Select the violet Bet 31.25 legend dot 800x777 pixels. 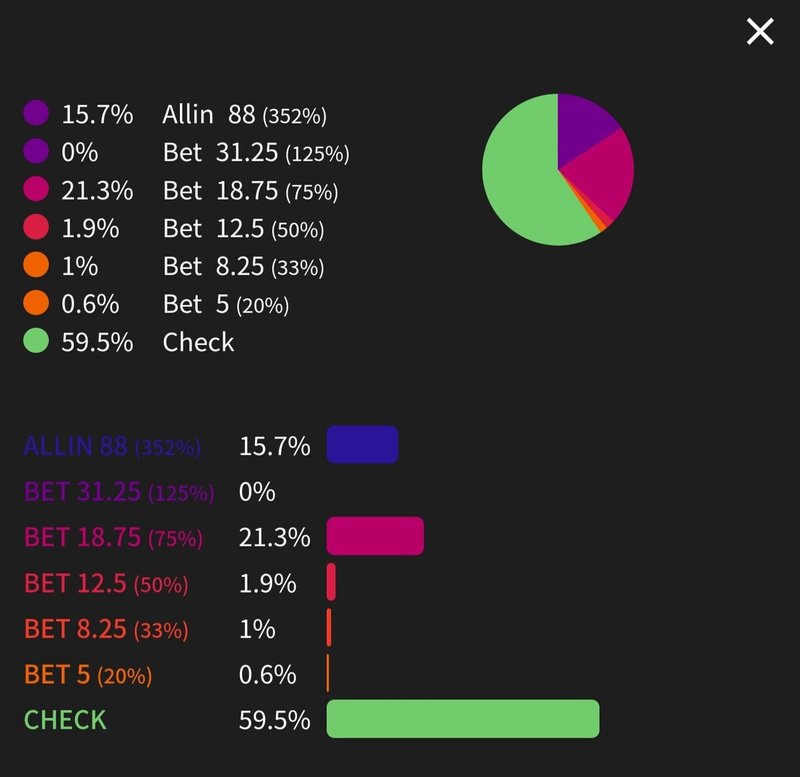[x=34, y=153]
